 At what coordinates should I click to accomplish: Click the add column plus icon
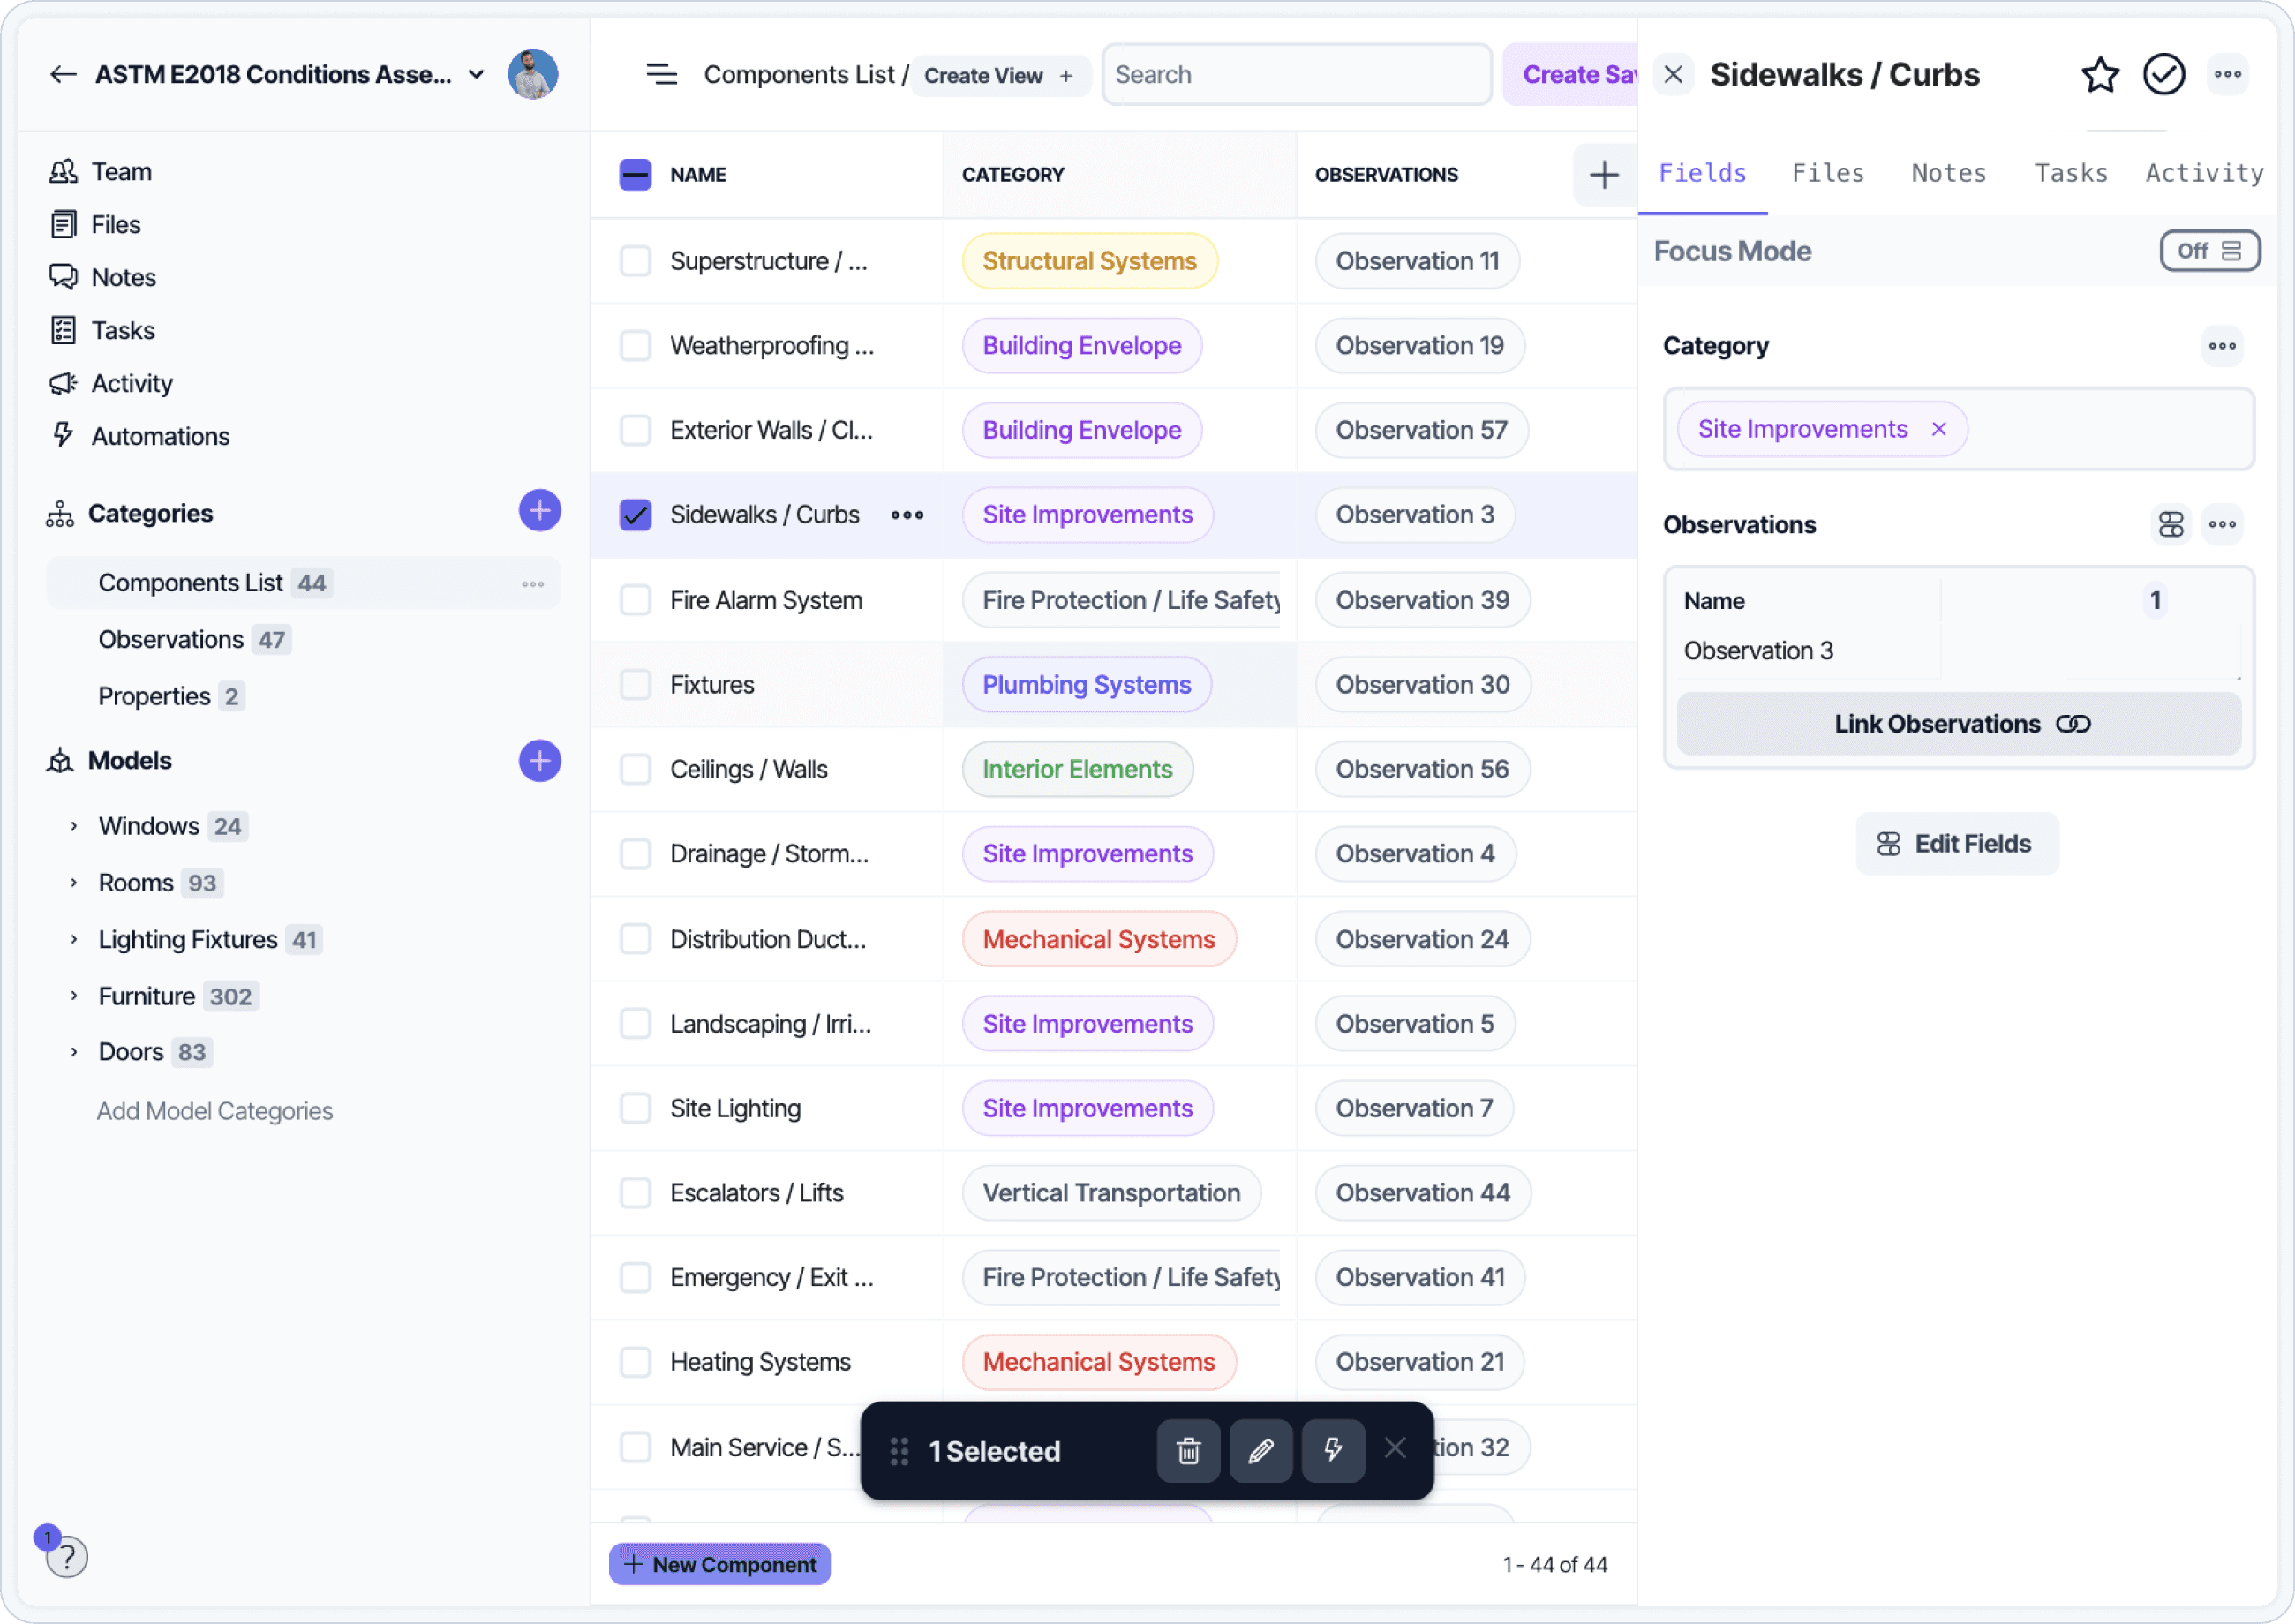click(1603, 175)
